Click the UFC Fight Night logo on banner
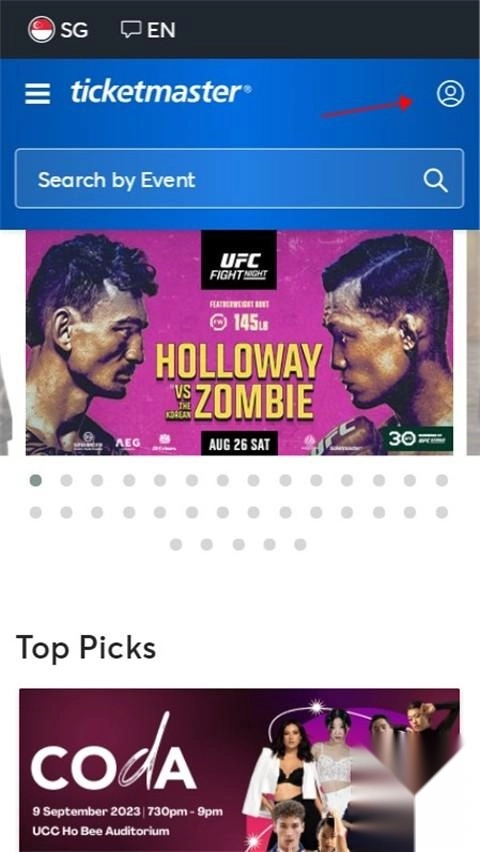The width and height of the screenshot is (480, 852). point(239,260)
